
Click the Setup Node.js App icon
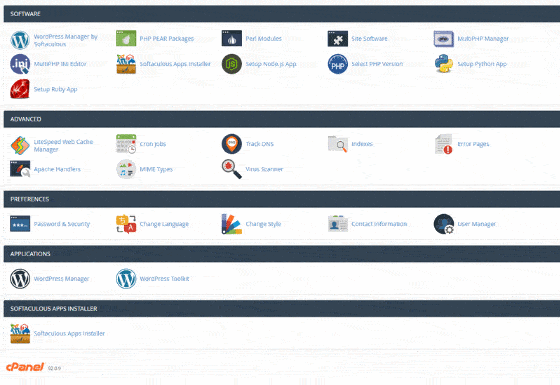click(x=232, y=64)
